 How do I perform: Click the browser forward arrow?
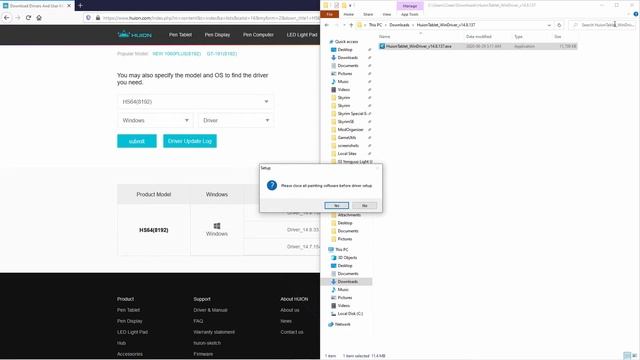pyautogui.click(x=18, y=18)
